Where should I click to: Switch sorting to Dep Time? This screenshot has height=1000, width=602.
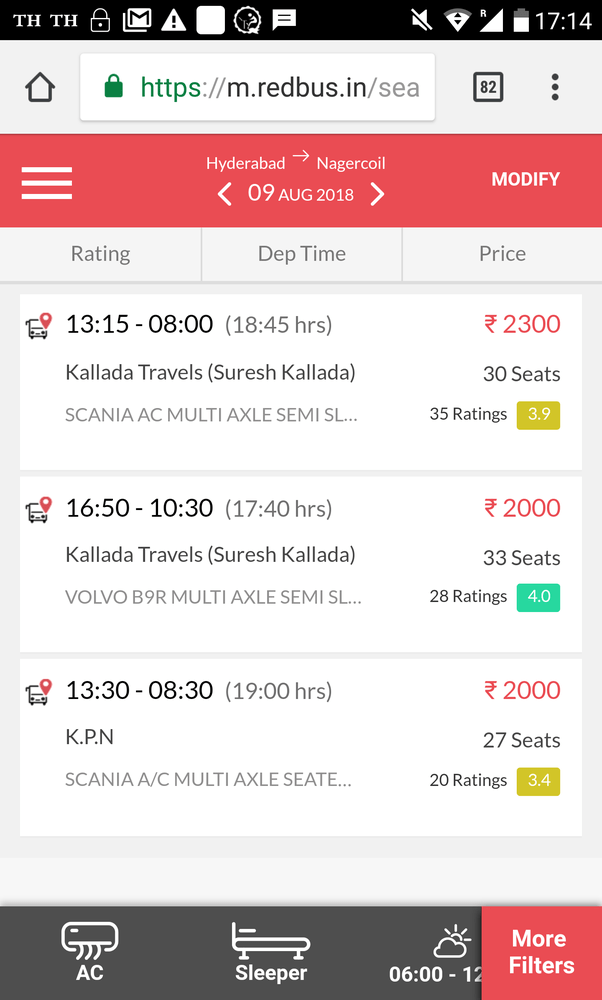click(x=301, y=254)
